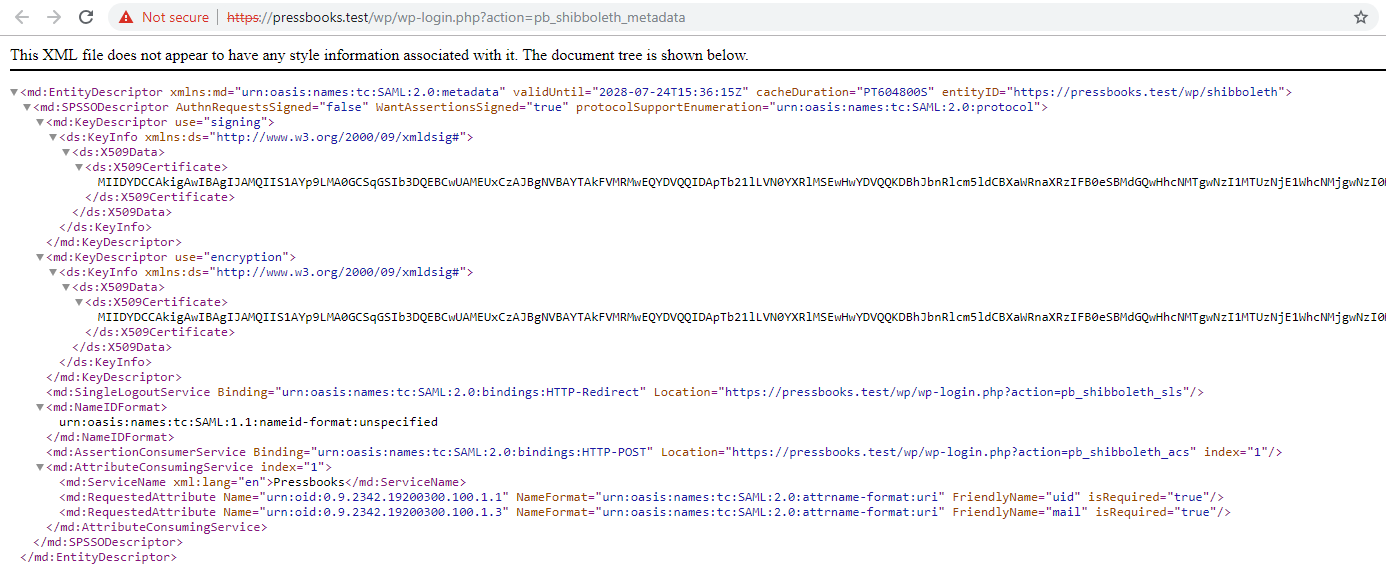Image resolution: width=1386 pixels, height=588 pixels.
Task: Collapse the md:EntityDescriptor root element
Action: (x=12, y=91)
